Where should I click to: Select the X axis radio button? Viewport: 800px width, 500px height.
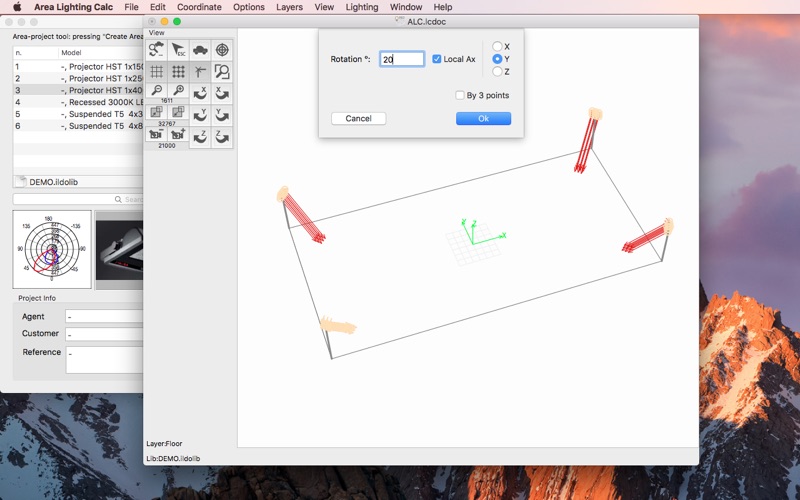(x=497, y=46)
